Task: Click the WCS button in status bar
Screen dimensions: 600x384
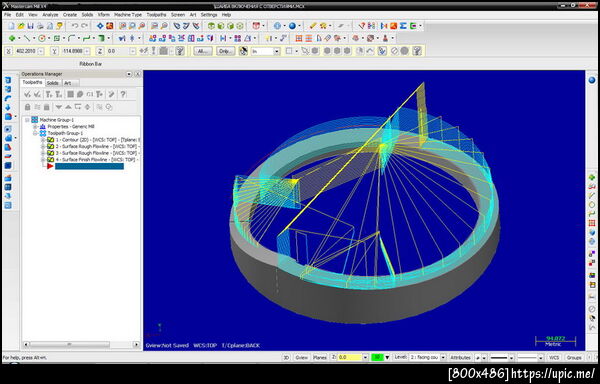Action: 554,358
